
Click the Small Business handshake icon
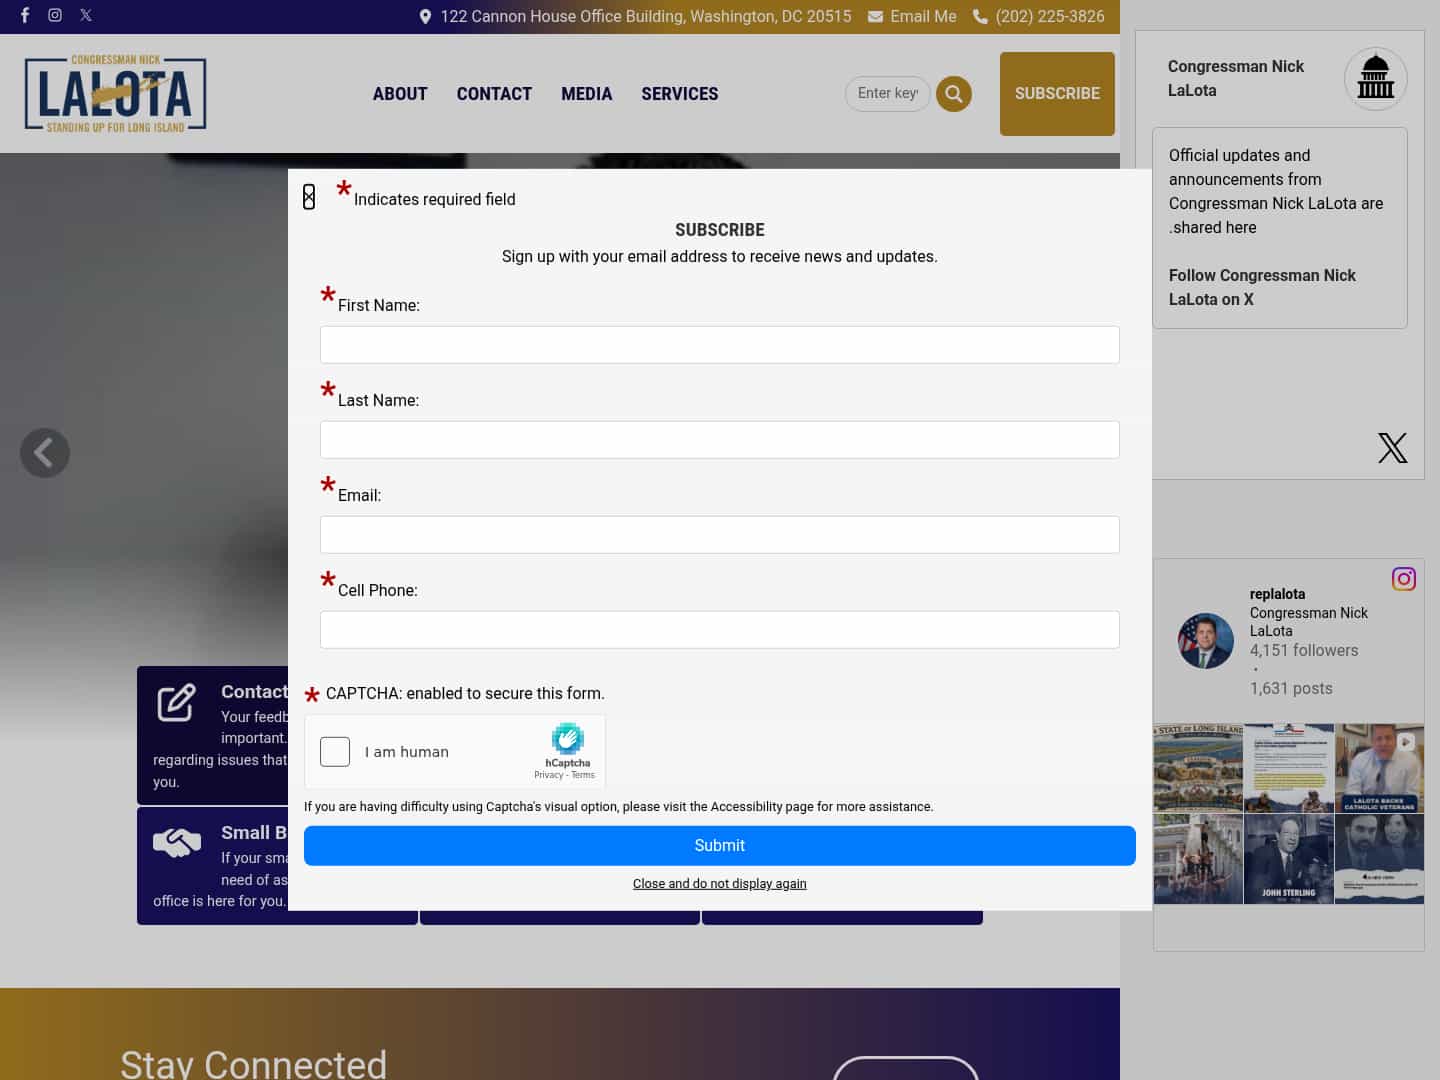(177, 843)
